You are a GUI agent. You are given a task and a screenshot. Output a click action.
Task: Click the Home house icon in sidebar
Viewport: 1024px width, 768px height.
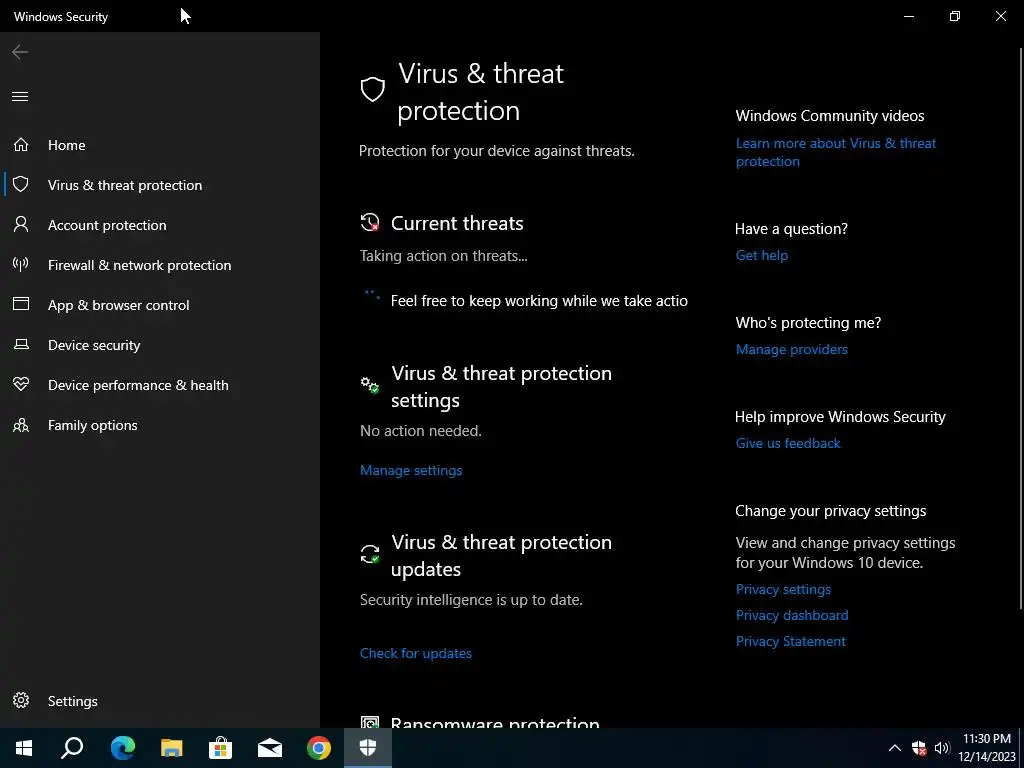click(21, 144)
